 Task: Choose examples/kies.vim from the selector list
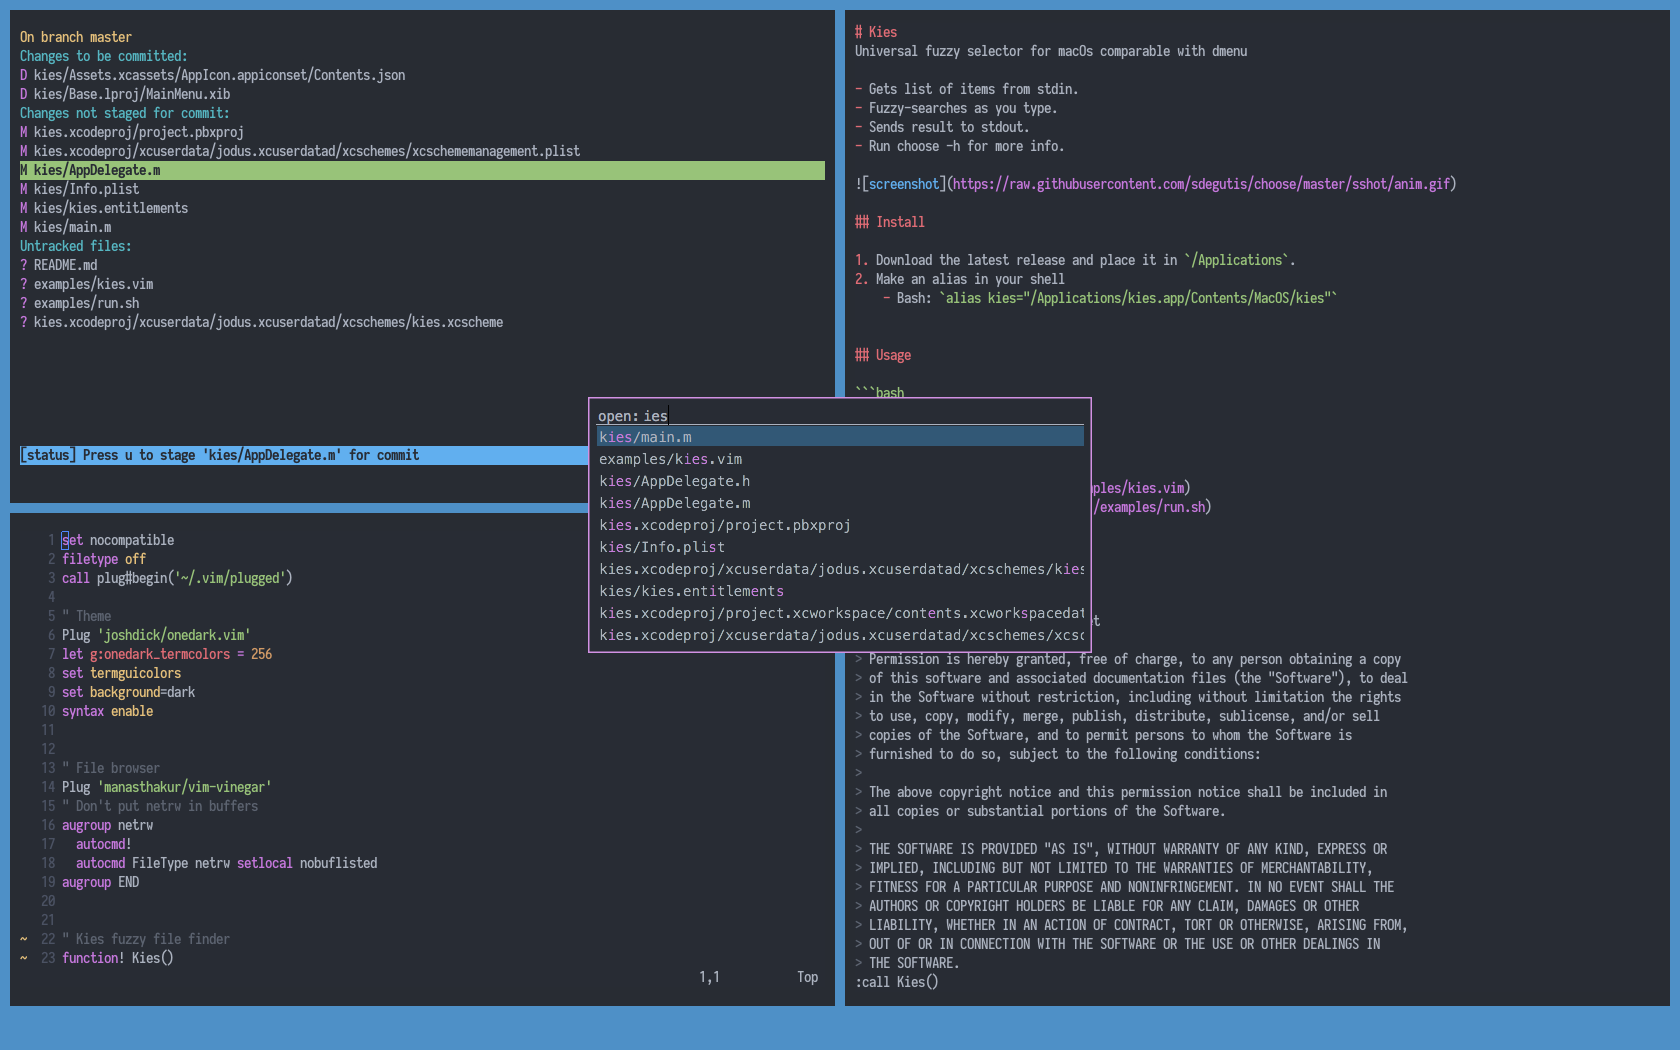pyautogui.click(x=840, y=459)
